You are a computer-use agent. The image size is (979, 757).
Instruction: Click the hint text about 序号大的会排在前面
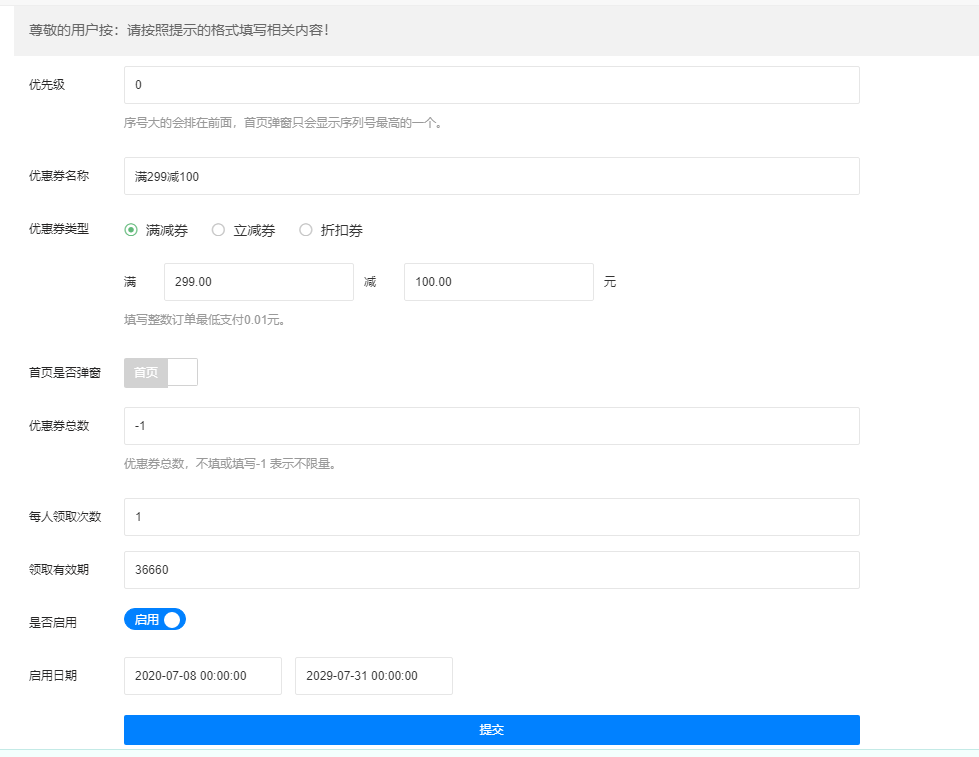point(283,122)
